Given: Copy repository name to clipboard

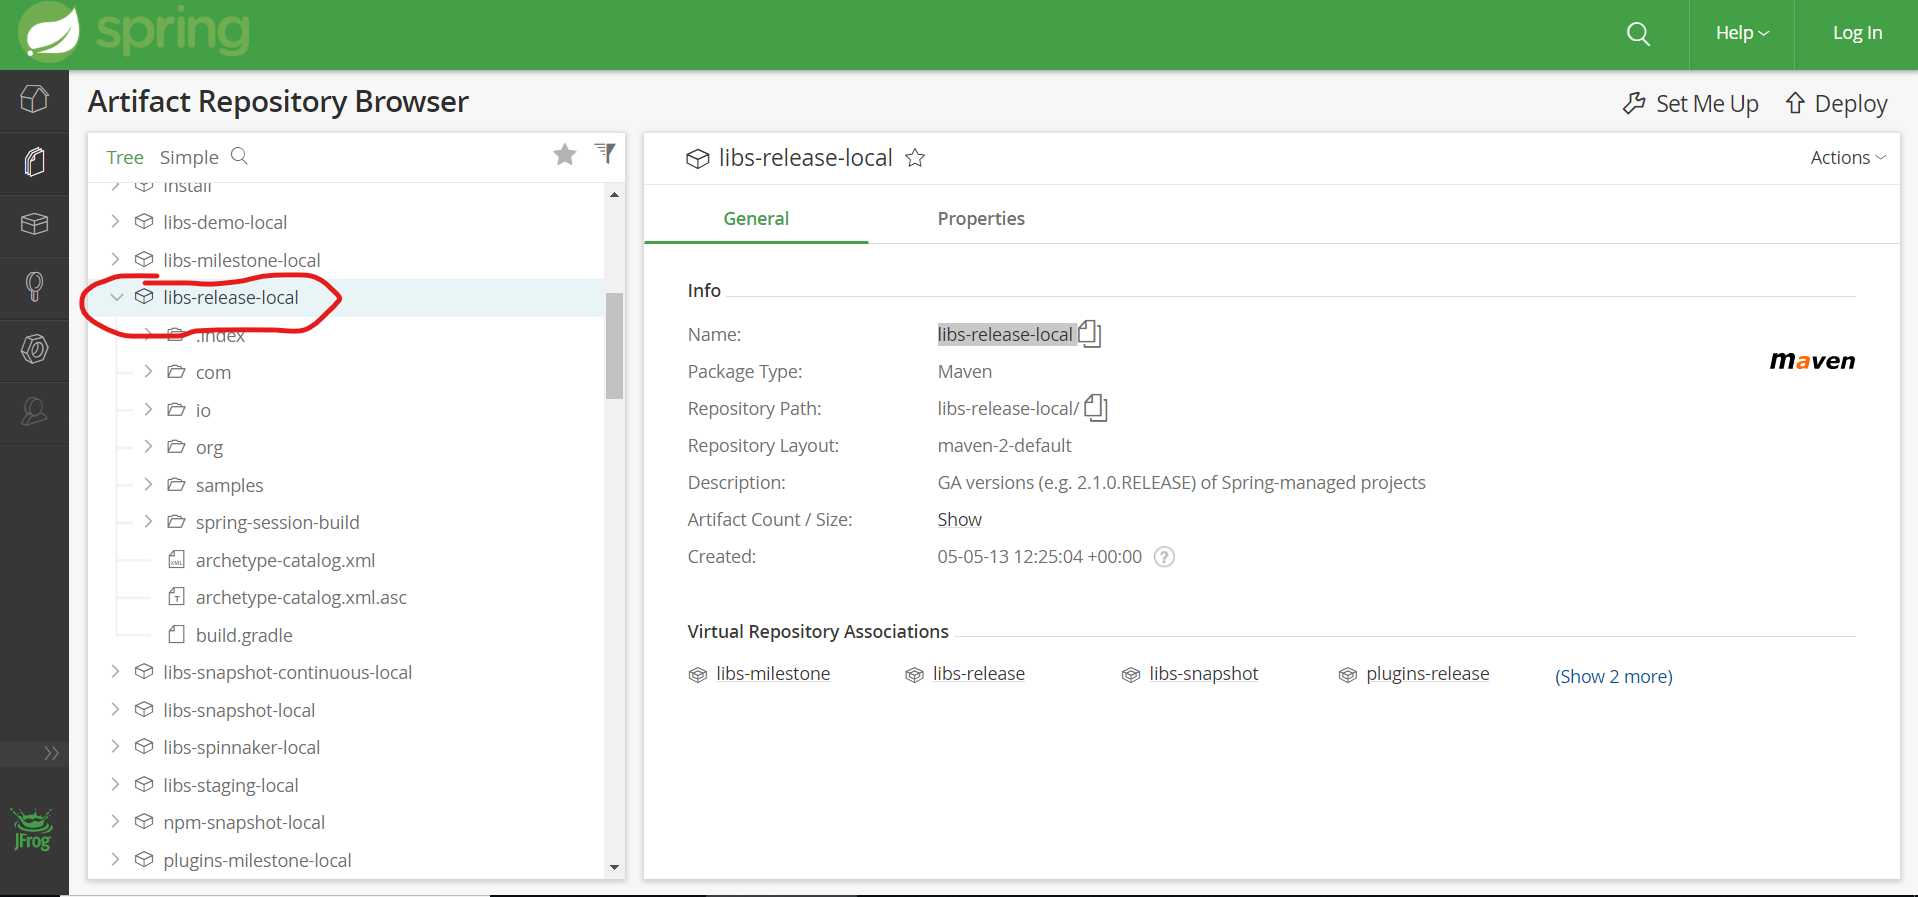Looking at the screenshot, I should tap(1090, 333).
